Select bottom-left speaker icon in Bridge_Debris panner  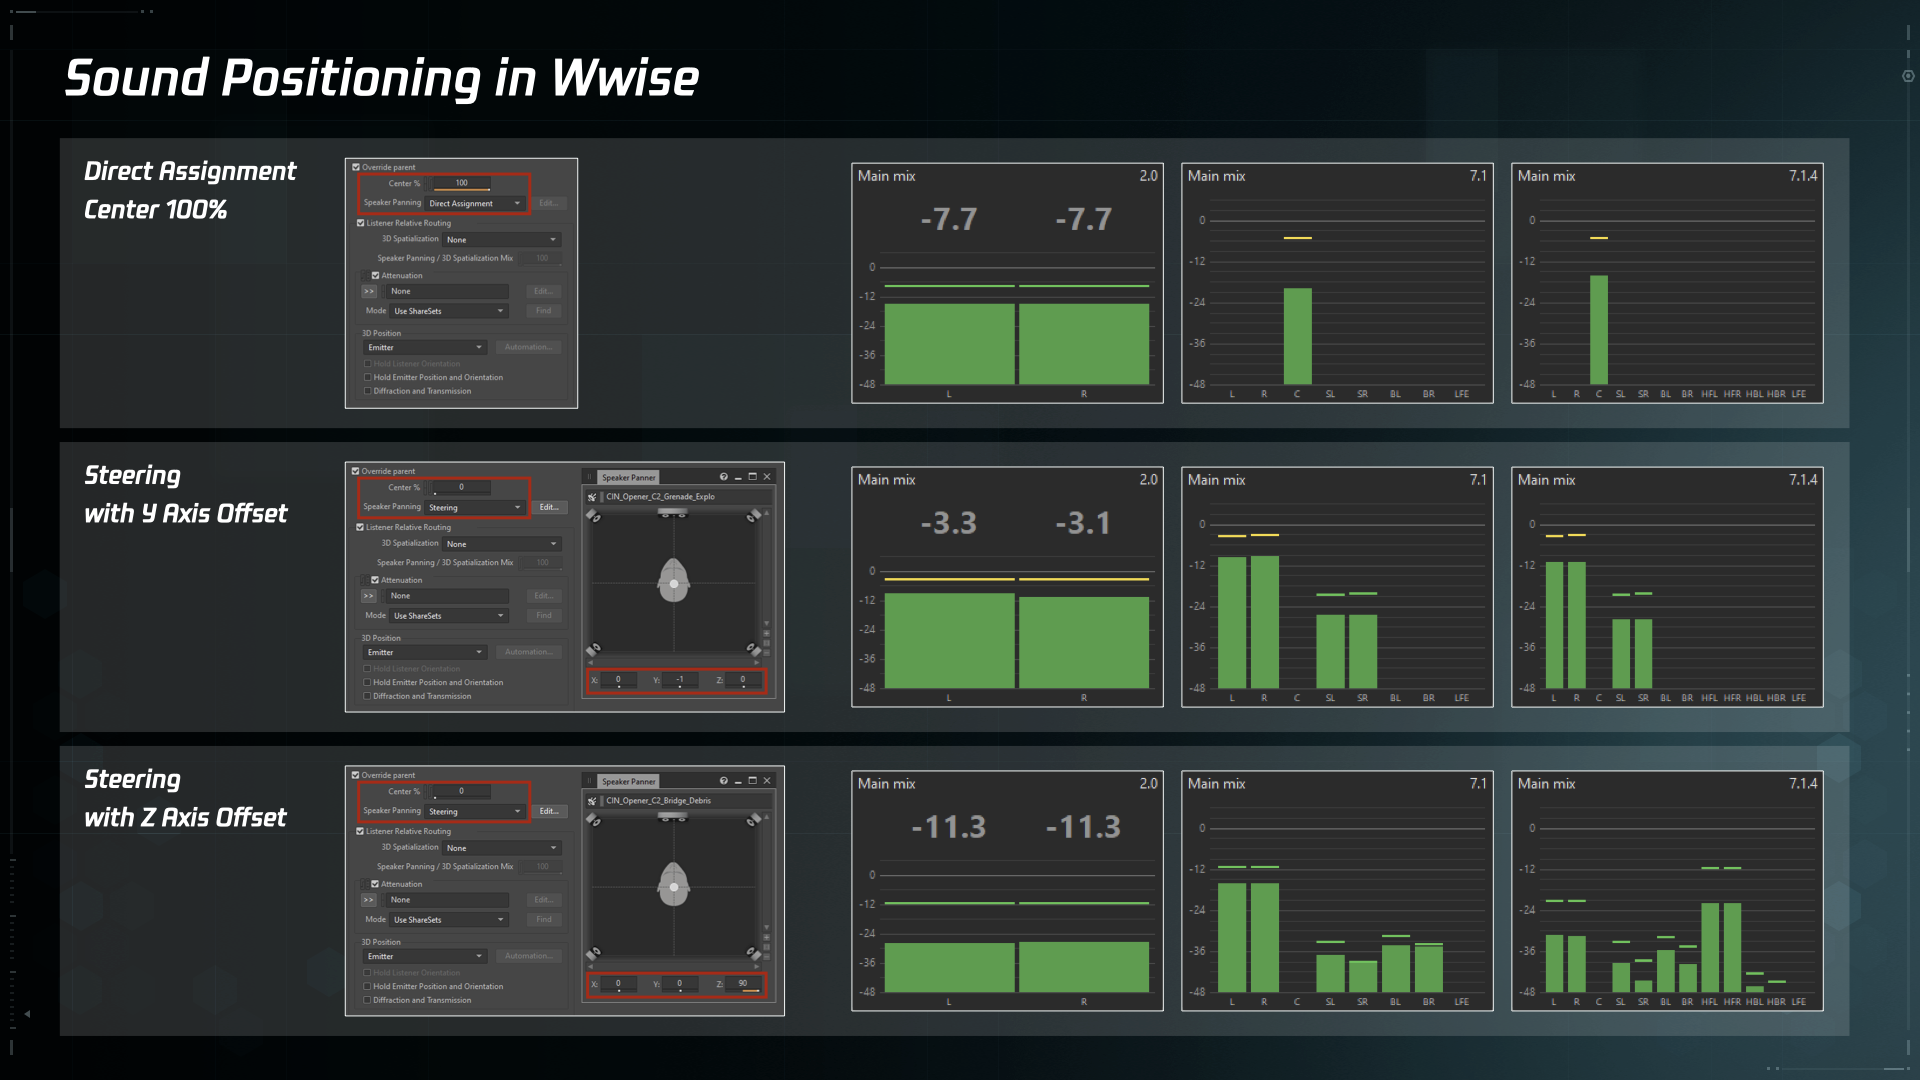tap(593, 953)
